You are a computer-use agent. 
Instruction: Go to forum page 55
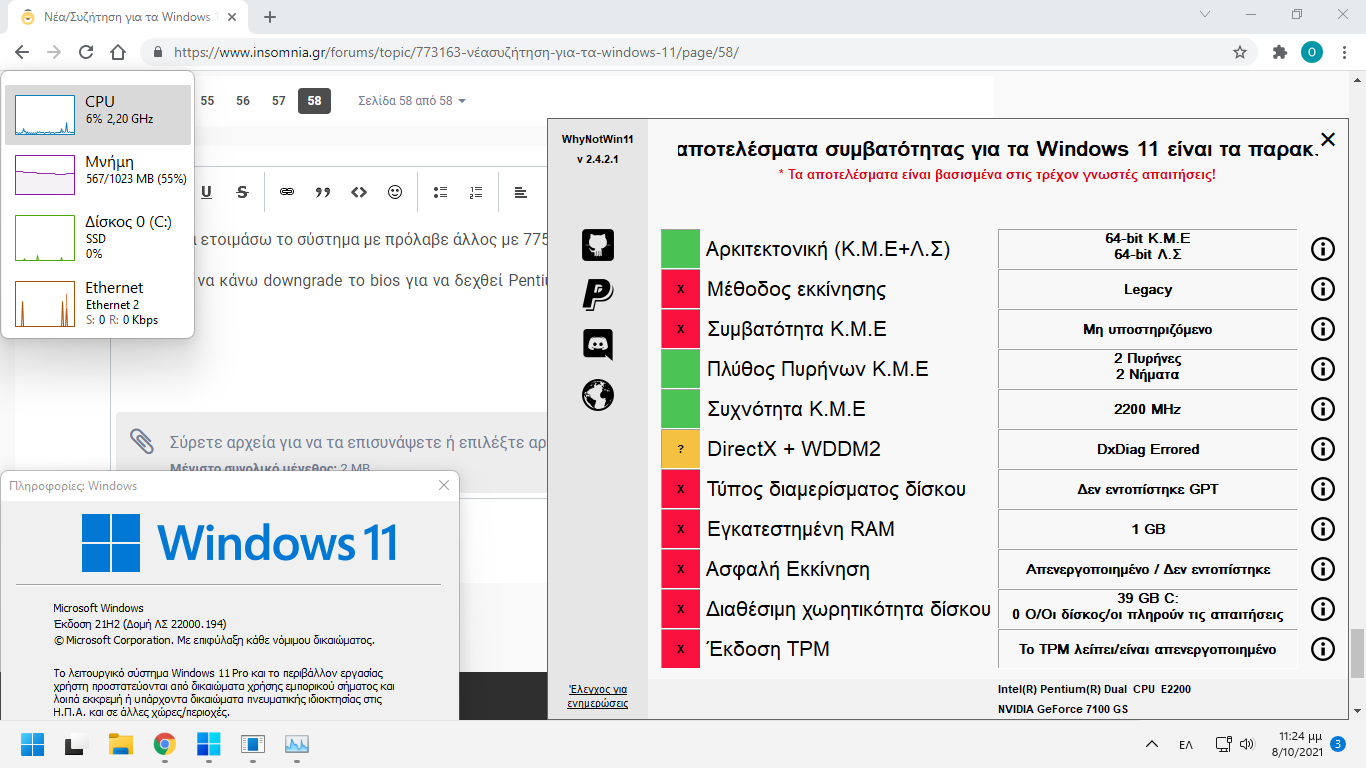208,101
